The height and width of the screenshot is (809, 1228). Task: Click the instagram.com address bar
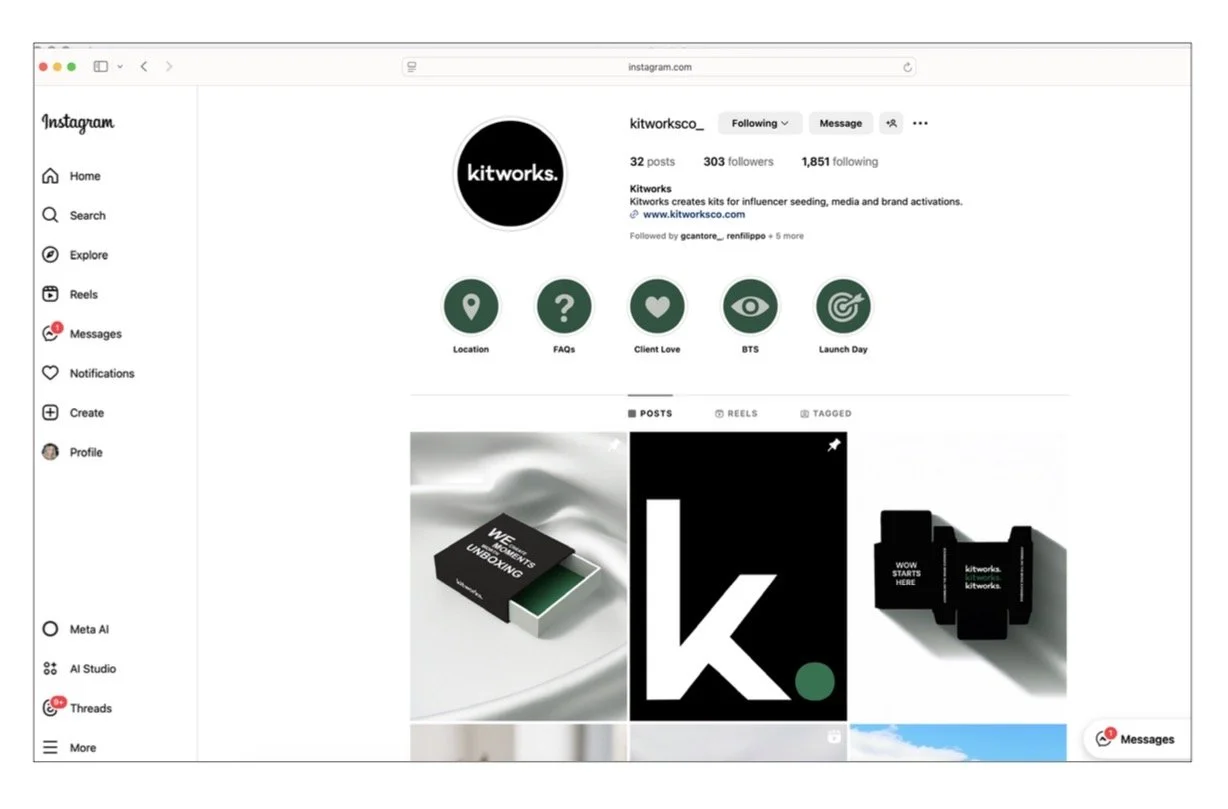[659, 67]
